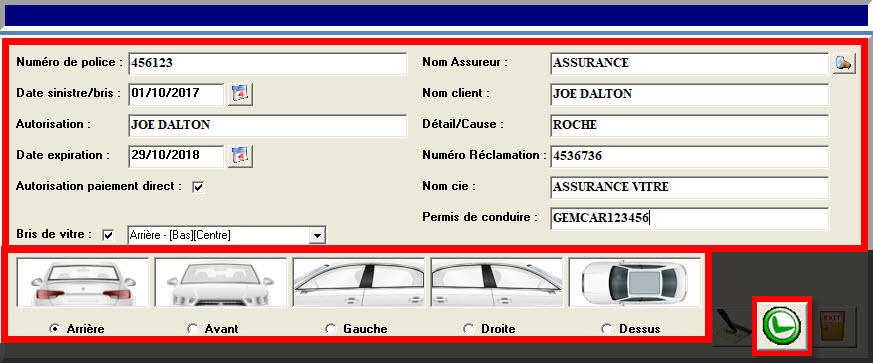873x363 pixels.
Task: Select the Gauche radio button
Action: pos(331,329)
